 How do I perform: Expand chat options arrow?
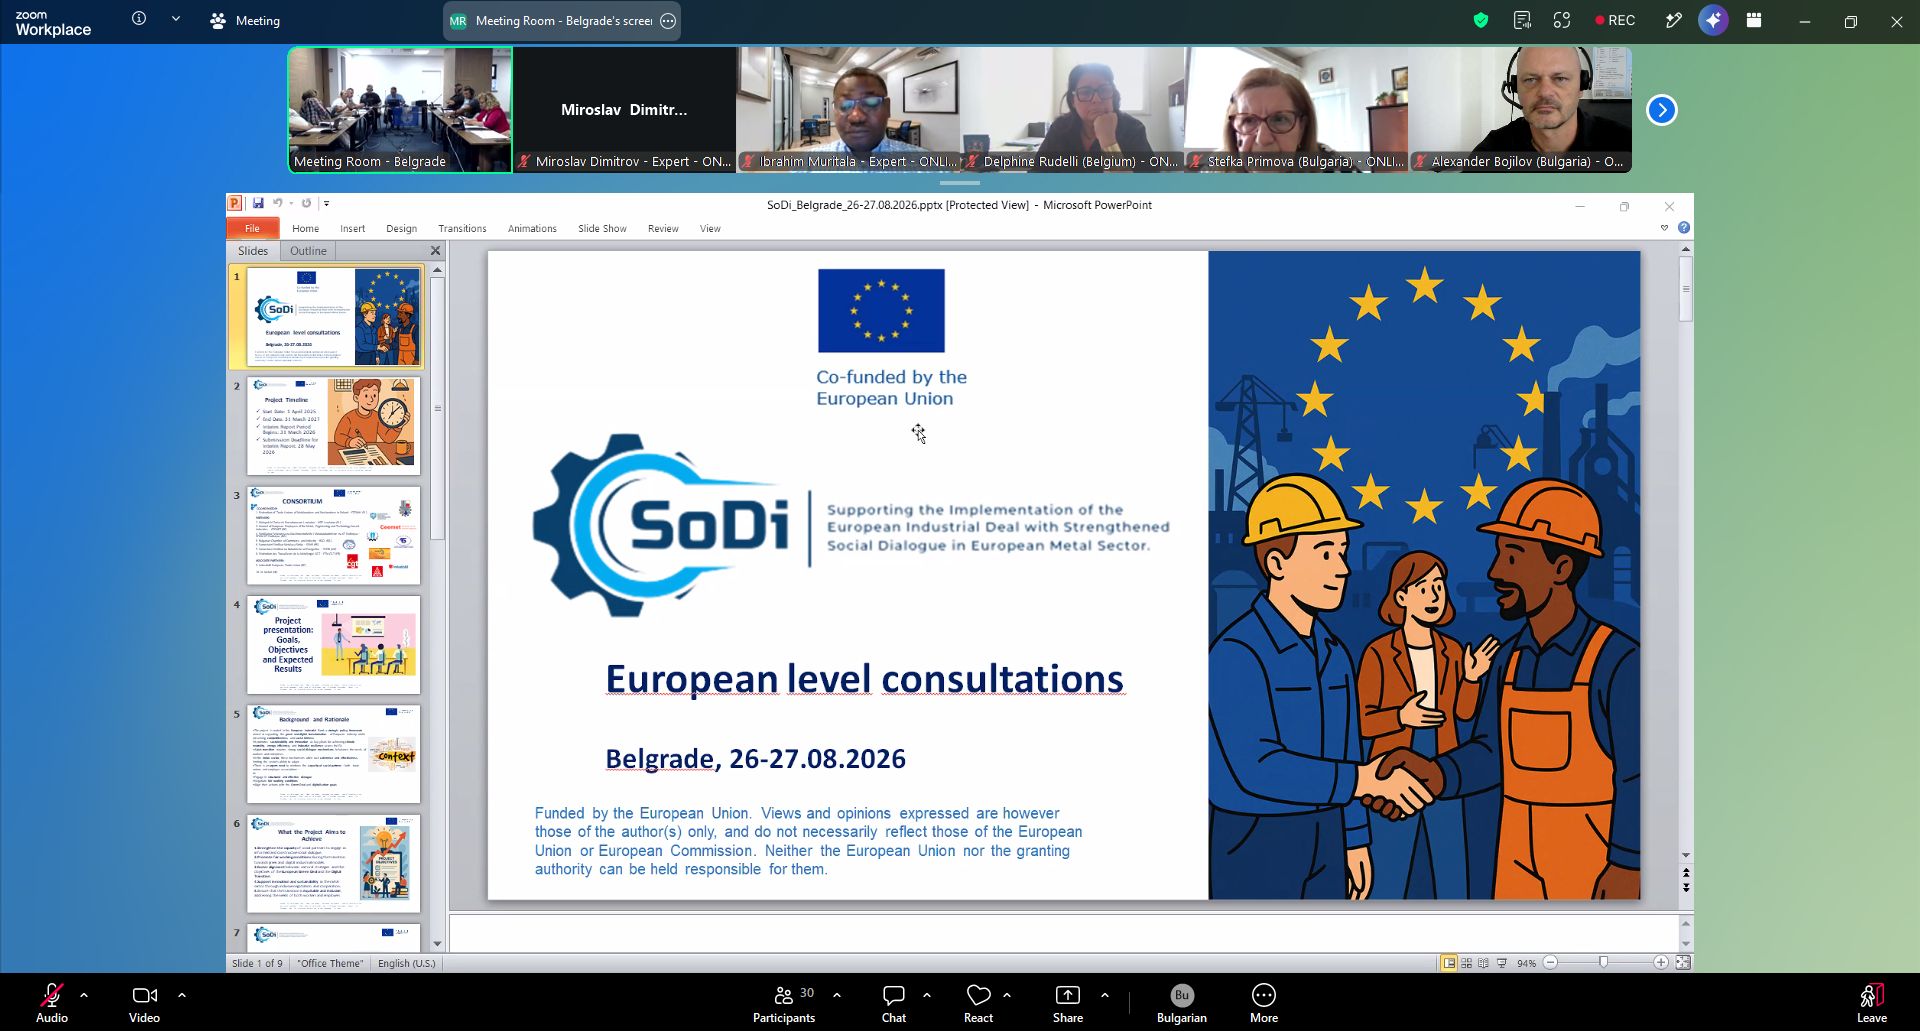pyautogui.click(x=927, y=995)
